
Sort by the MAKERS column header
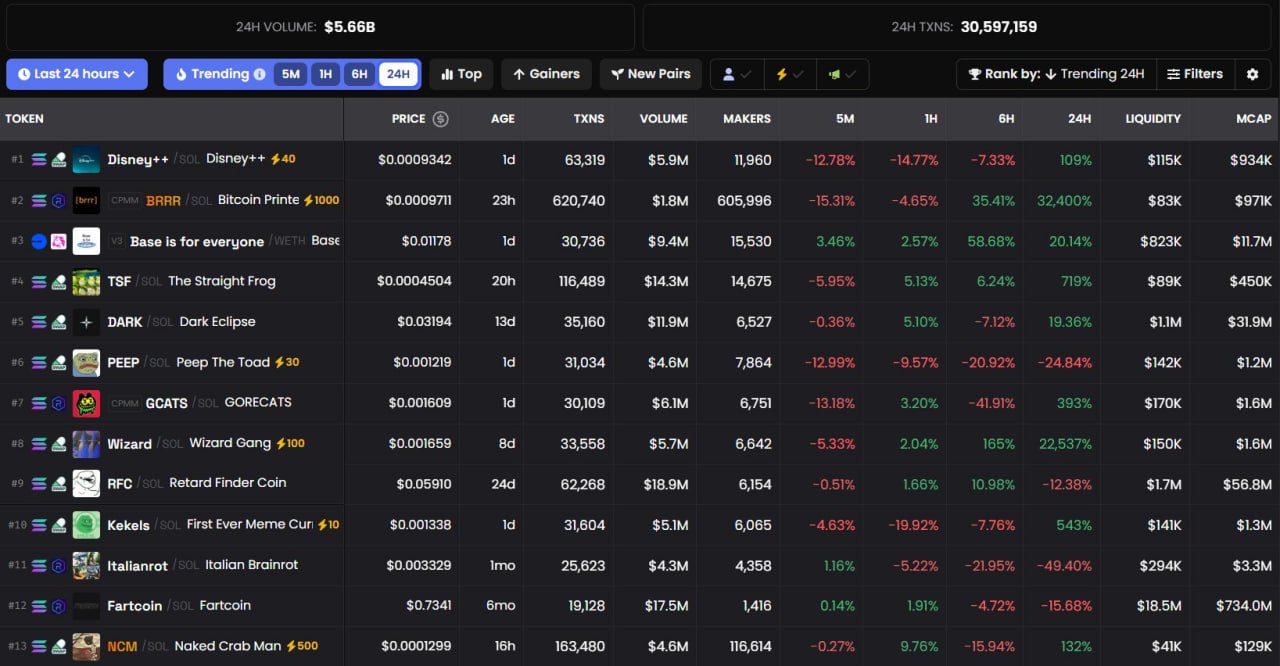tap(747, 119)
